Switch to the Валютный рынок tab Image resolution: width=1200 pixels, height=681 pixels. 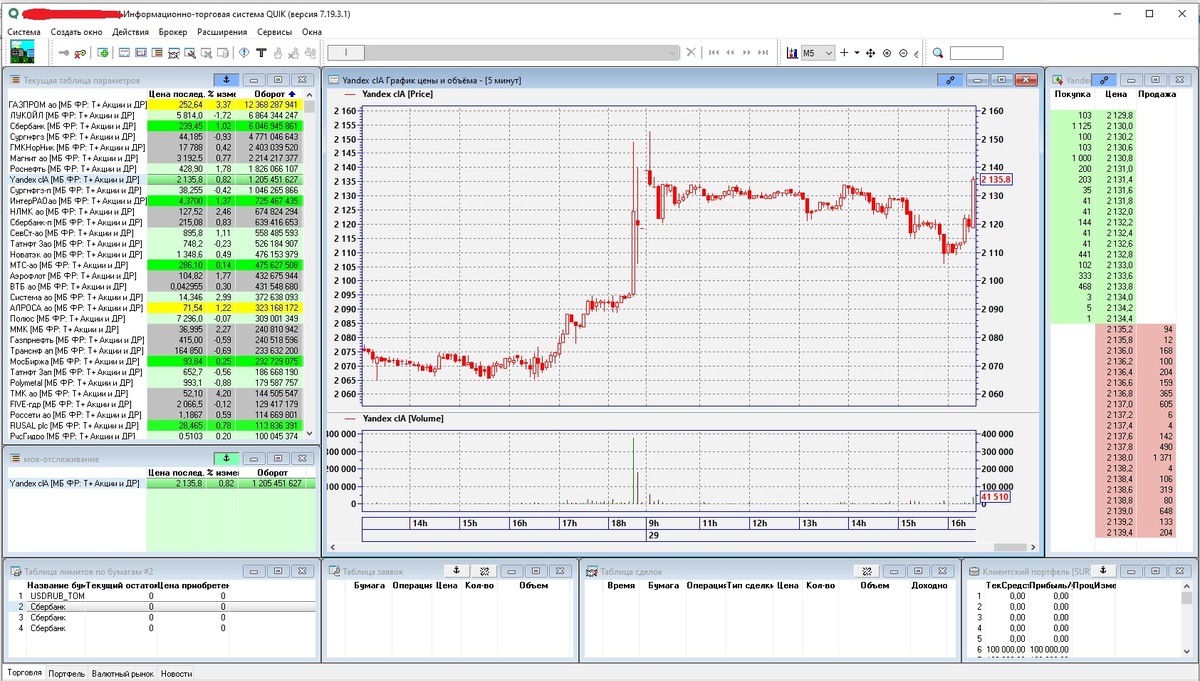(123, 674)
